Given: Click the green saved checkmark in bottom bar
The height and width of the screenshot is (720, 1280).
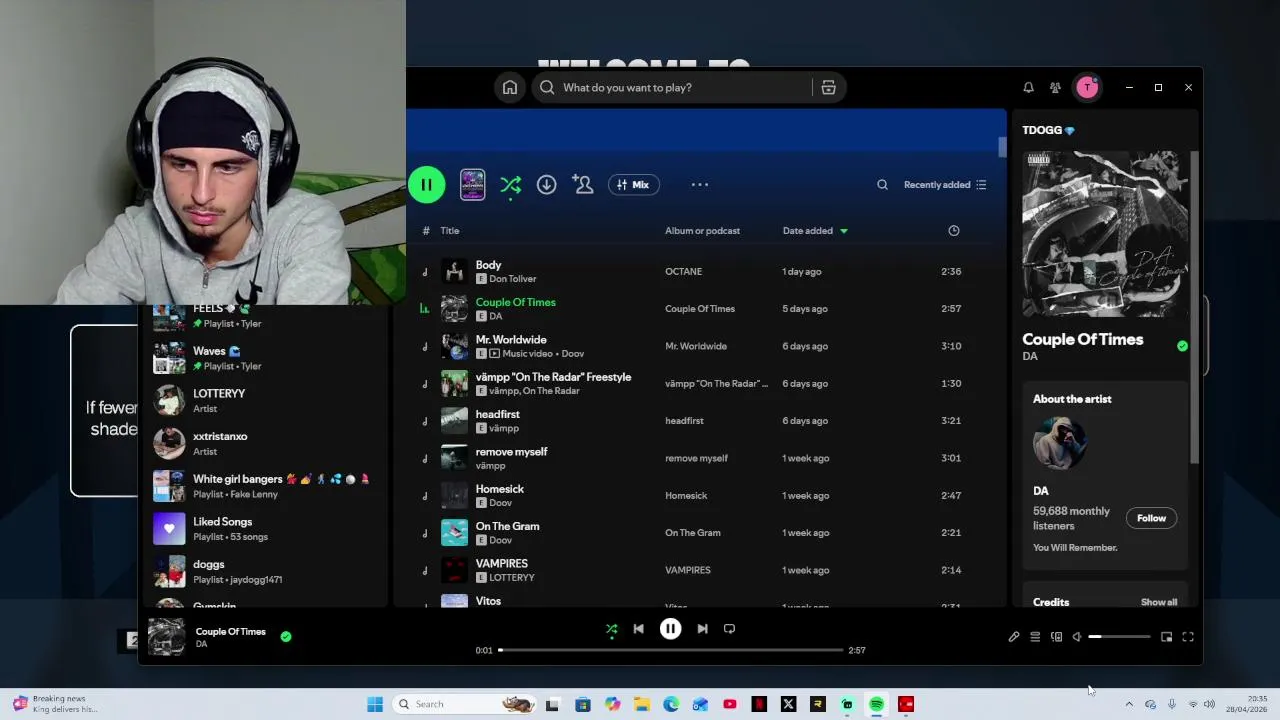Looking at the screenshot, I should [286, 636].
